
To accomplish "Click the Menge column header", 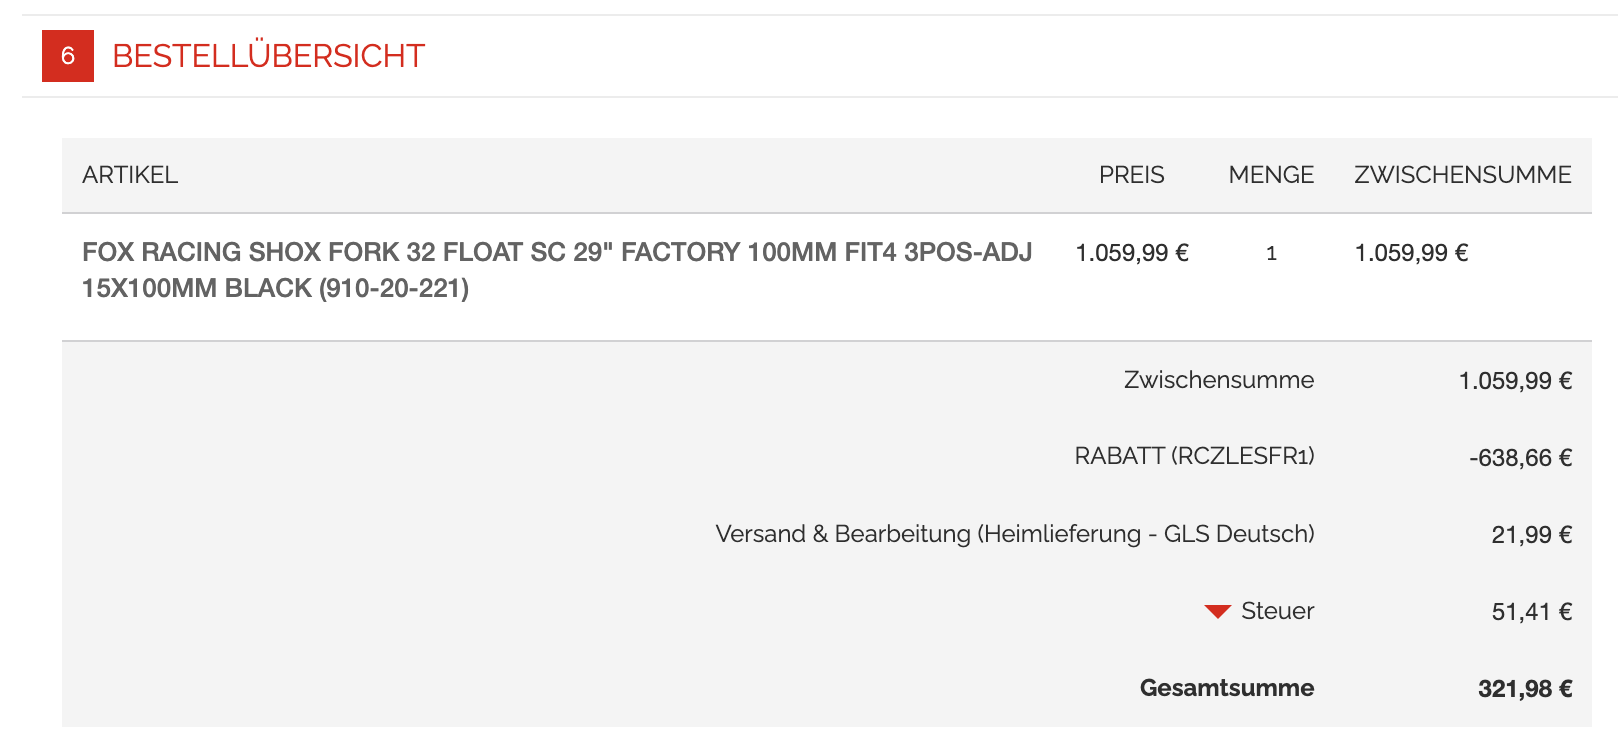I will 1271,175.
